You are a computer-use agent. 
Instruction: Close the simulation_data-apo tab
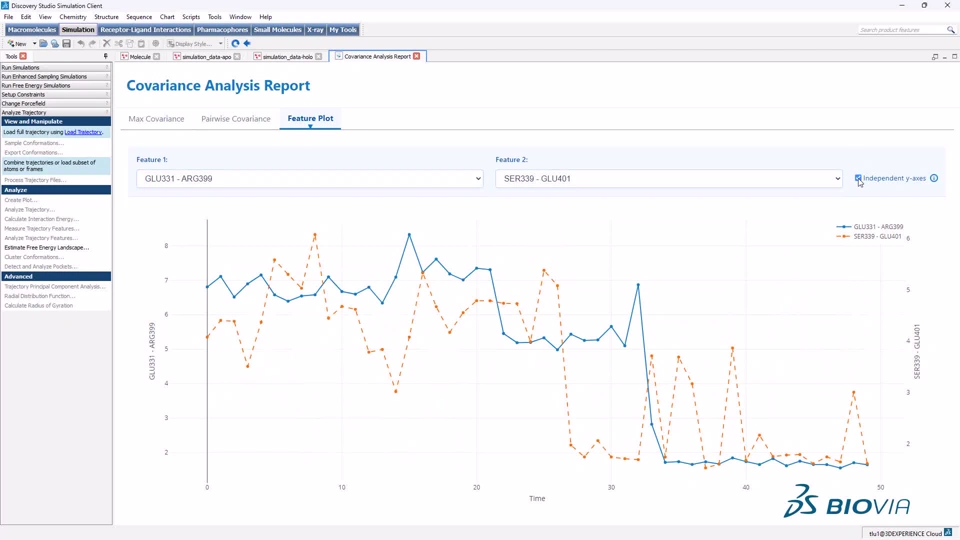point(237,56)
